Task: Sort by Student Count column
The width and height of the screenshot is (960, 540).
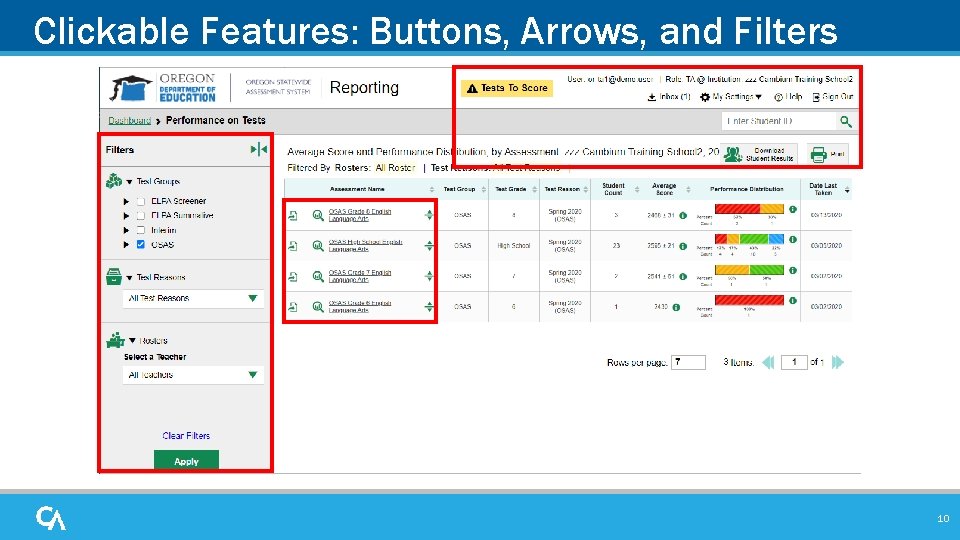Action: [x=637, y=189]
